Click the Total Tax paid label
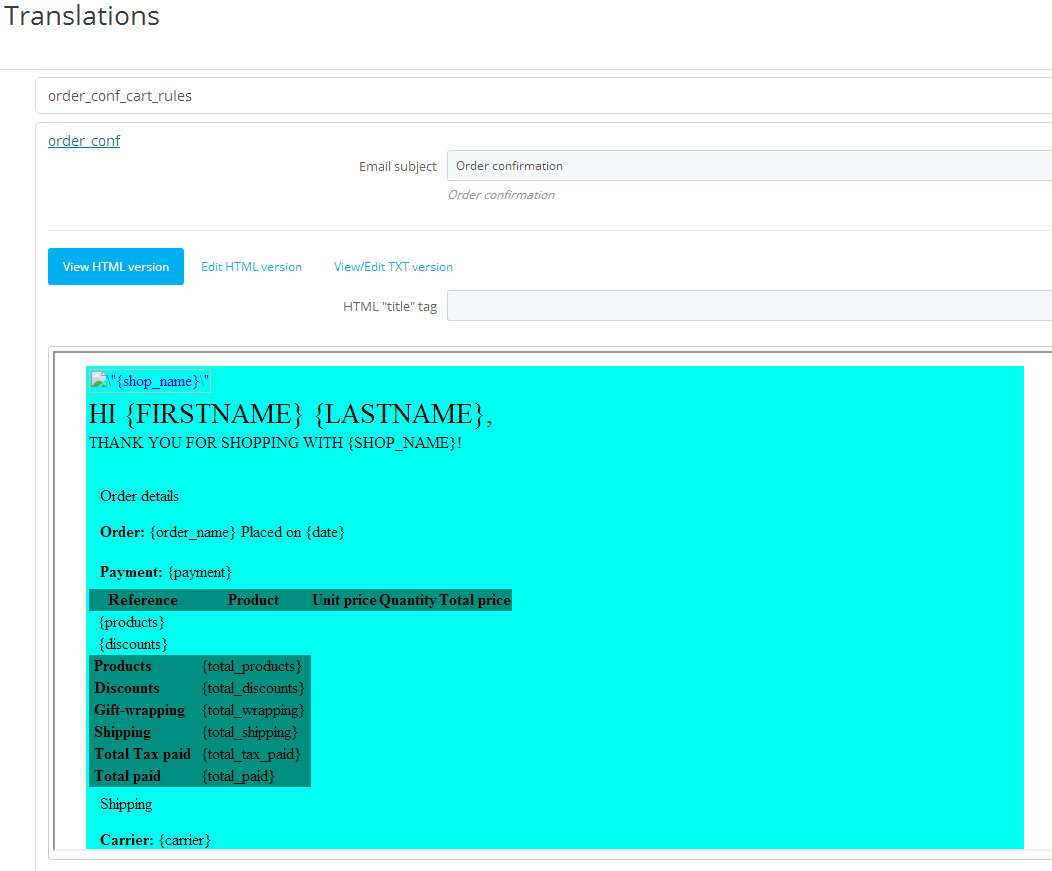Image resolution: width=1052 pixels, height=871 pixels. pyautogui.click(x=142, y=754)
